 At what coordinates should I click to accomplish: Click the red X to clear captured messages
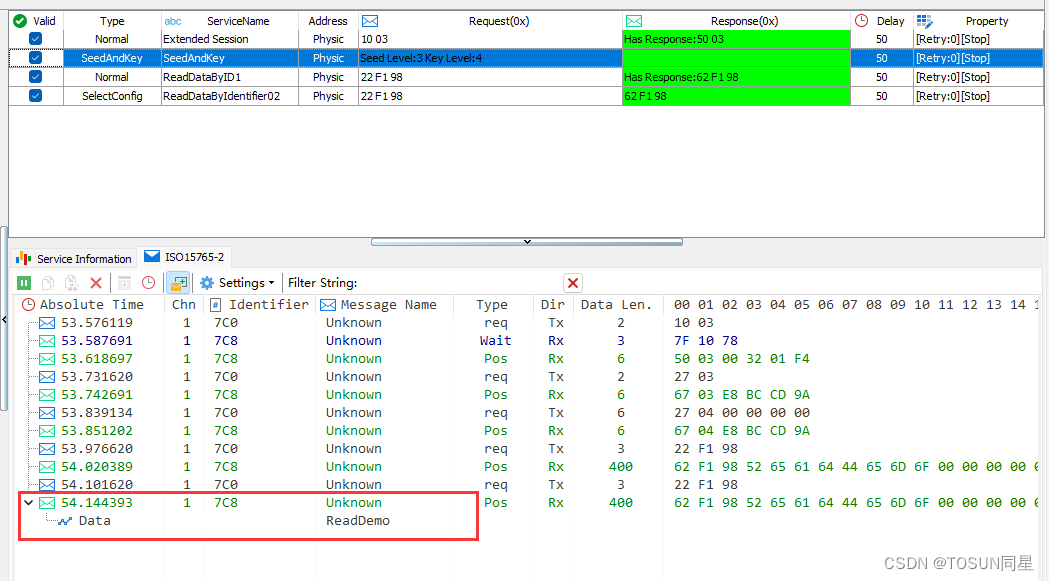[96, 283]
